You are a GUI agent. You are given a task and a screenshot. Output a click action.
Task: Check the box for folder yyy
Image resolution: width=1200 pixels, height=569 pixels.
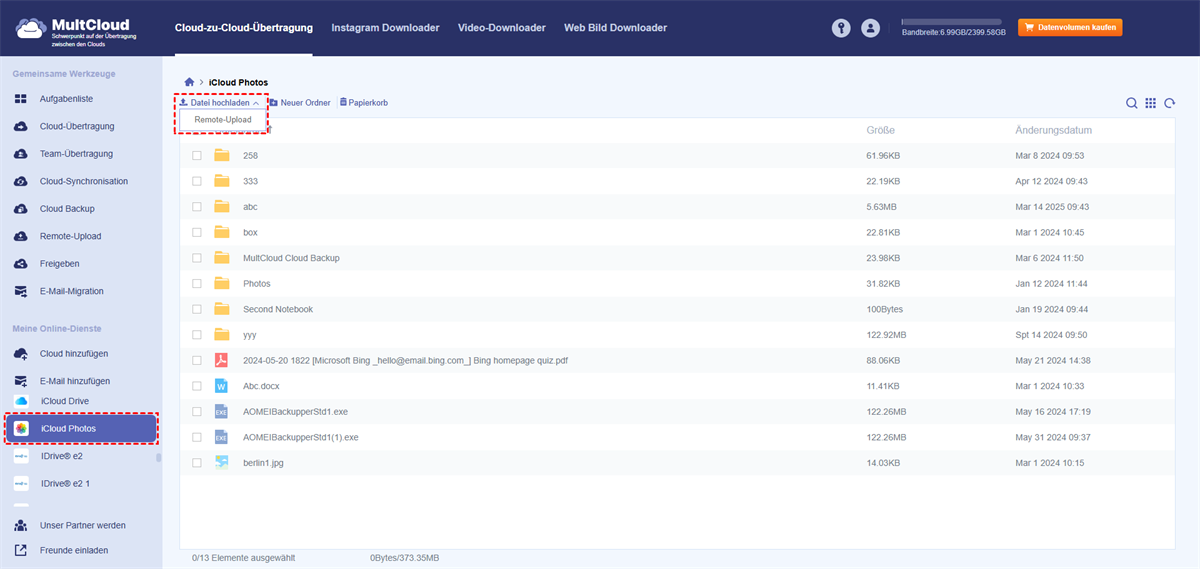coord(197,335)
